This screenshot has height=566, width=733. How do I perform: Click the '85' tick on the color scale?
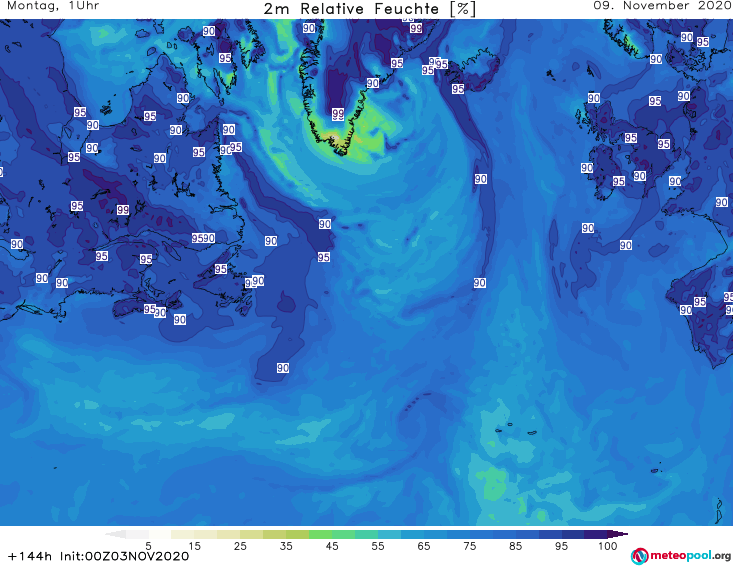[x=516, y=546]
